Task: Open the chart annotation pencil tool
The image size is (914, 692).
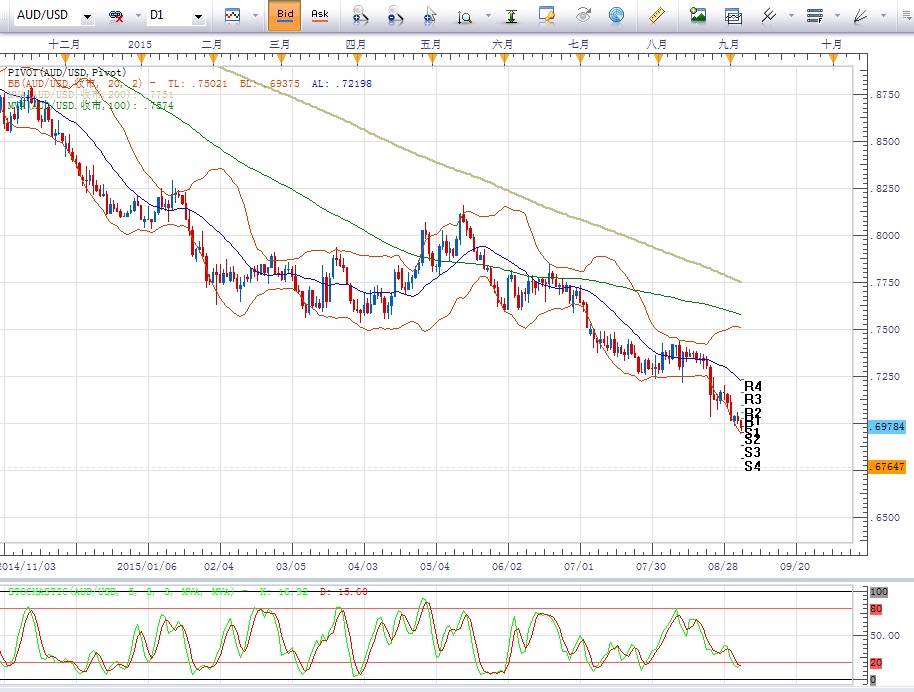Action: tap(547, 16)
